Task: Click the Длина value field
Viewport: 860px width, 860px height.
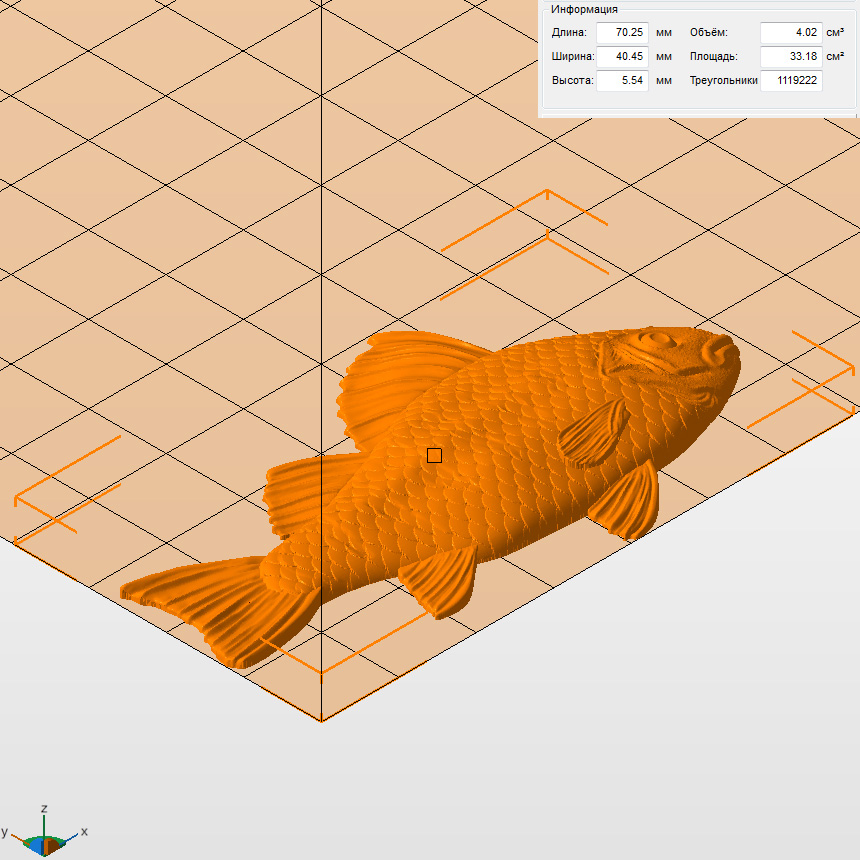Action: click(622, 33)
